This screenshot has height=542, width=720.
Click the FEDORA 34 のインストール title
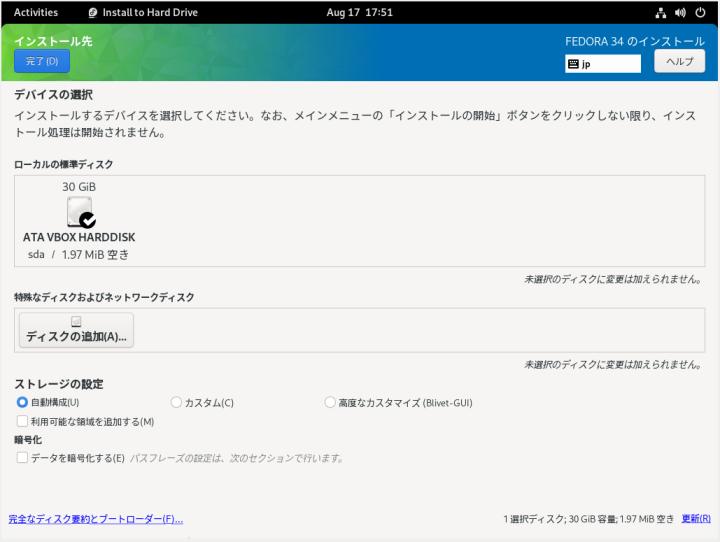[635, 41]
